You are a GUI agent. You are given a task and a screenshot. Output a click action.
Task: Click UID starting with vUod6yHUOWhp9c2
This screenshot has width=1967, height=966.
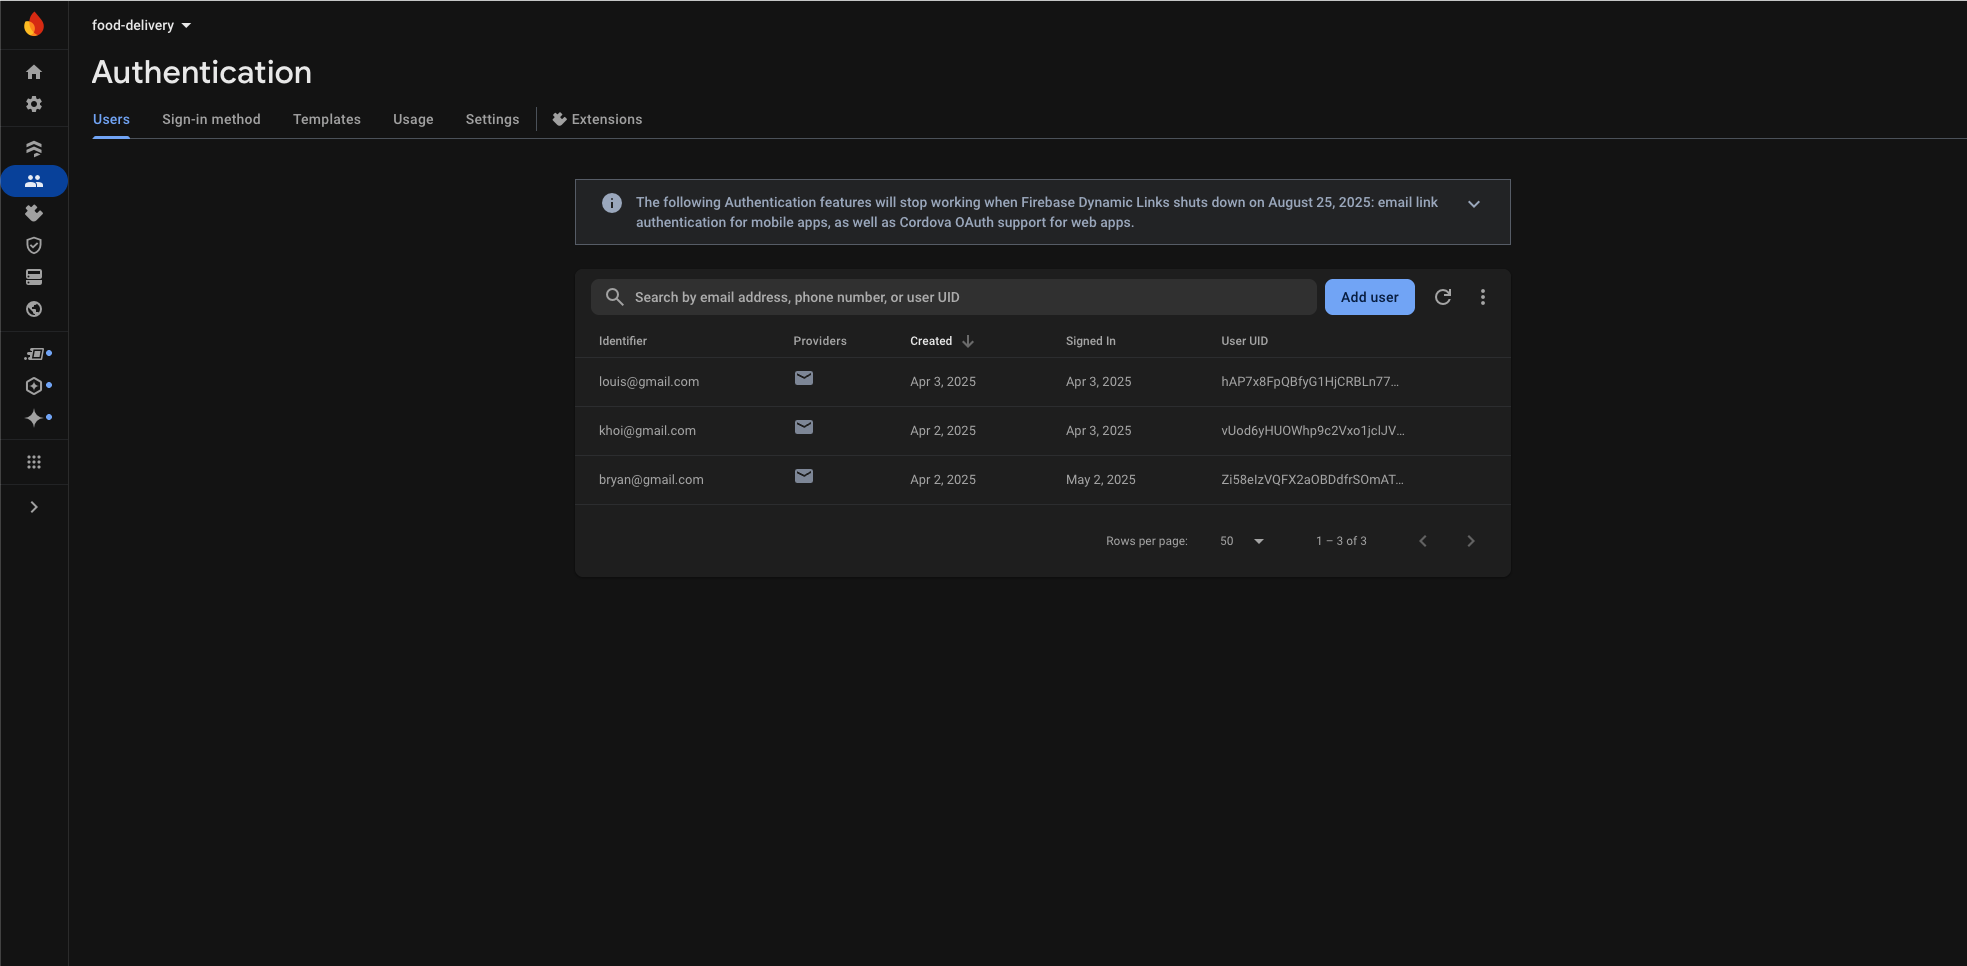(x=1313, y=431)
